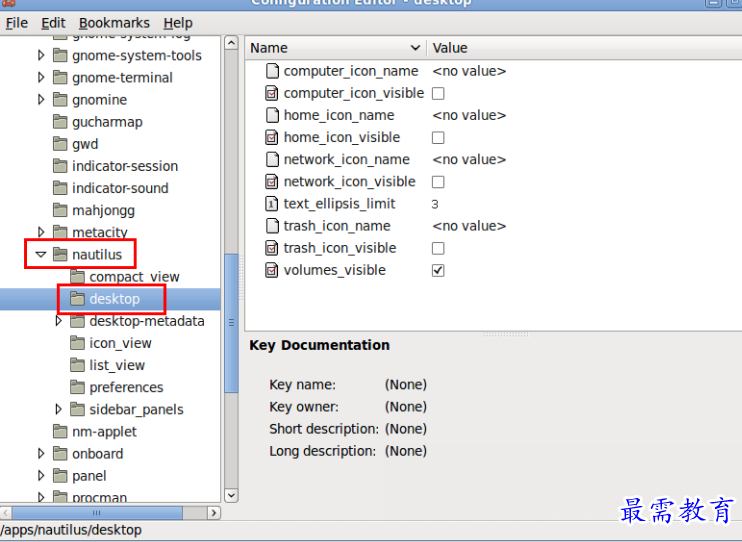Open the Edit menu
This screenshot has height=542, width=742.
point(53,23)
